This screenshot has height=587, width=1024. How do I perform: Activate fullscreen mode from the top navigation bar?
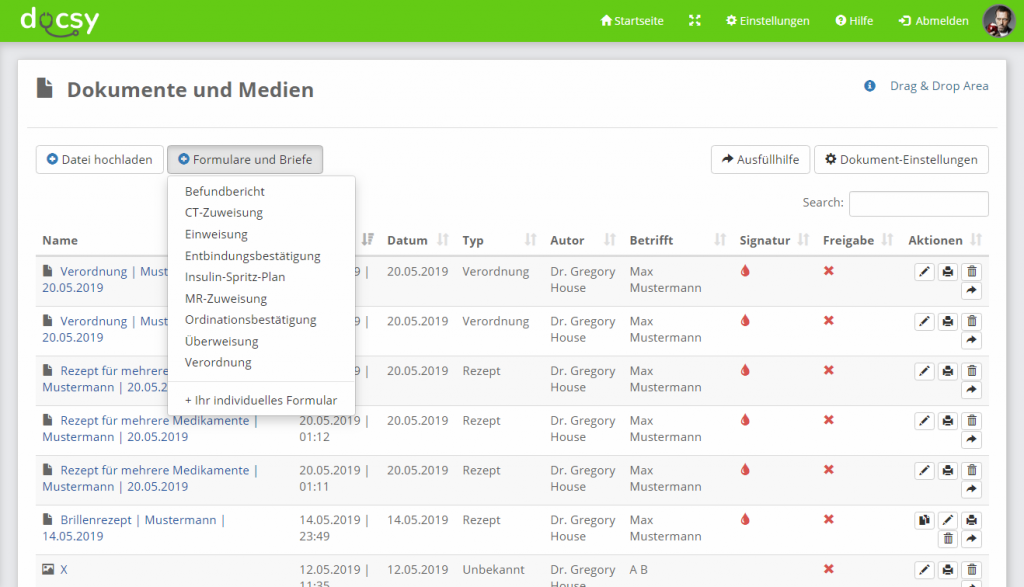point(695,19)
